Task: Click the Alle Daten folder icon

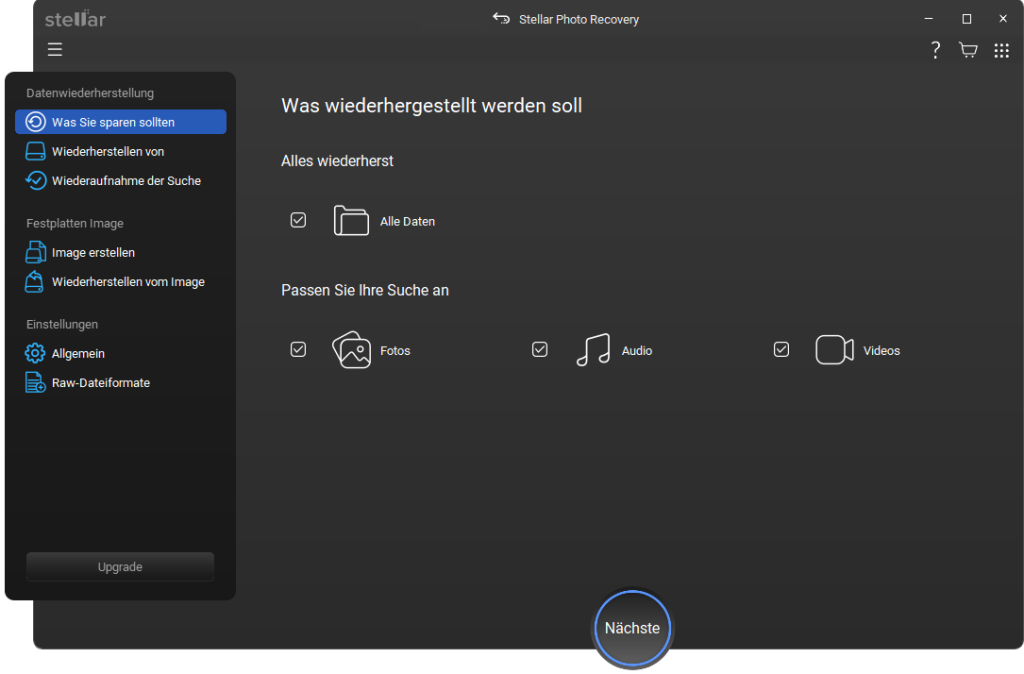Action: point(351,221)
